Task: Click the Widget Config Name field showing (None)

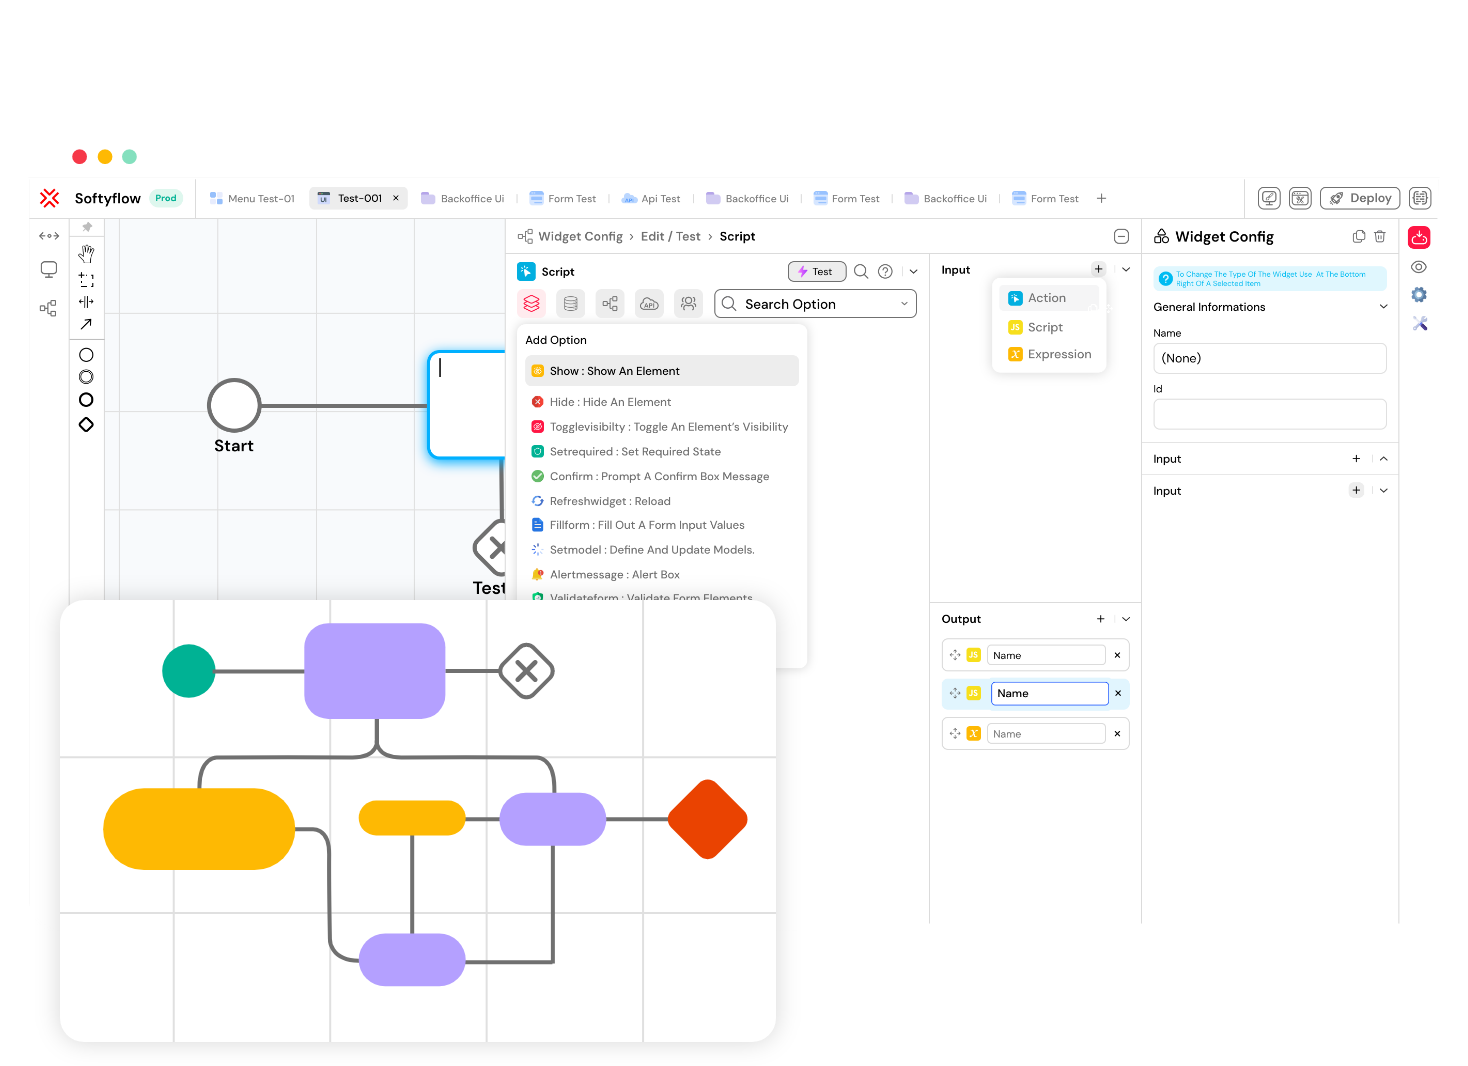Action: (1269, 358)
